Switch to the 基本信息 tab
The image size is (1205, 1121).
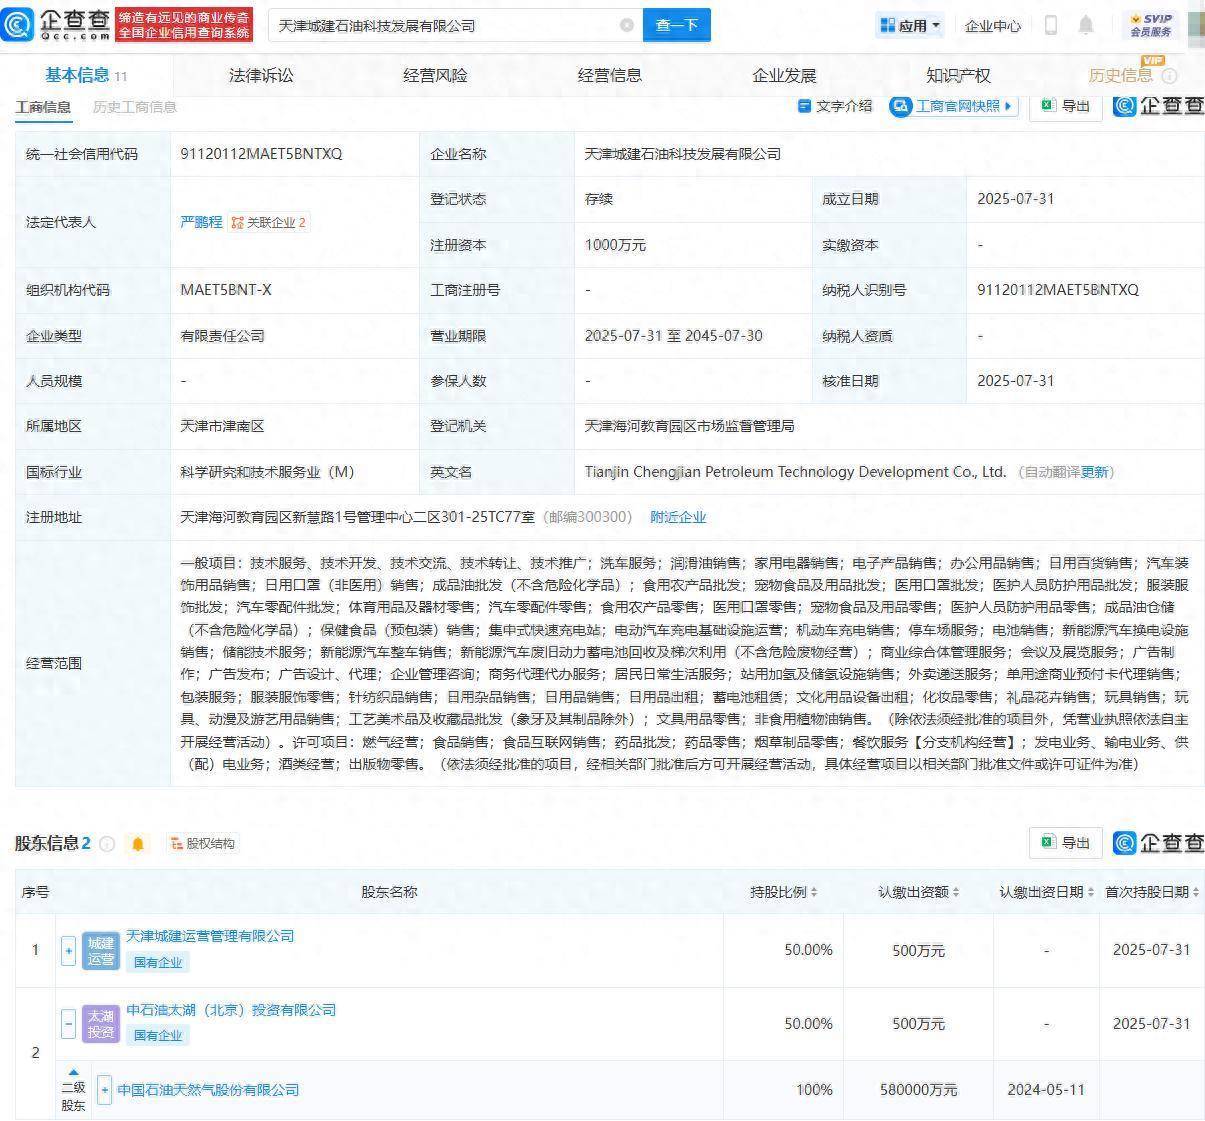(86, 75)
